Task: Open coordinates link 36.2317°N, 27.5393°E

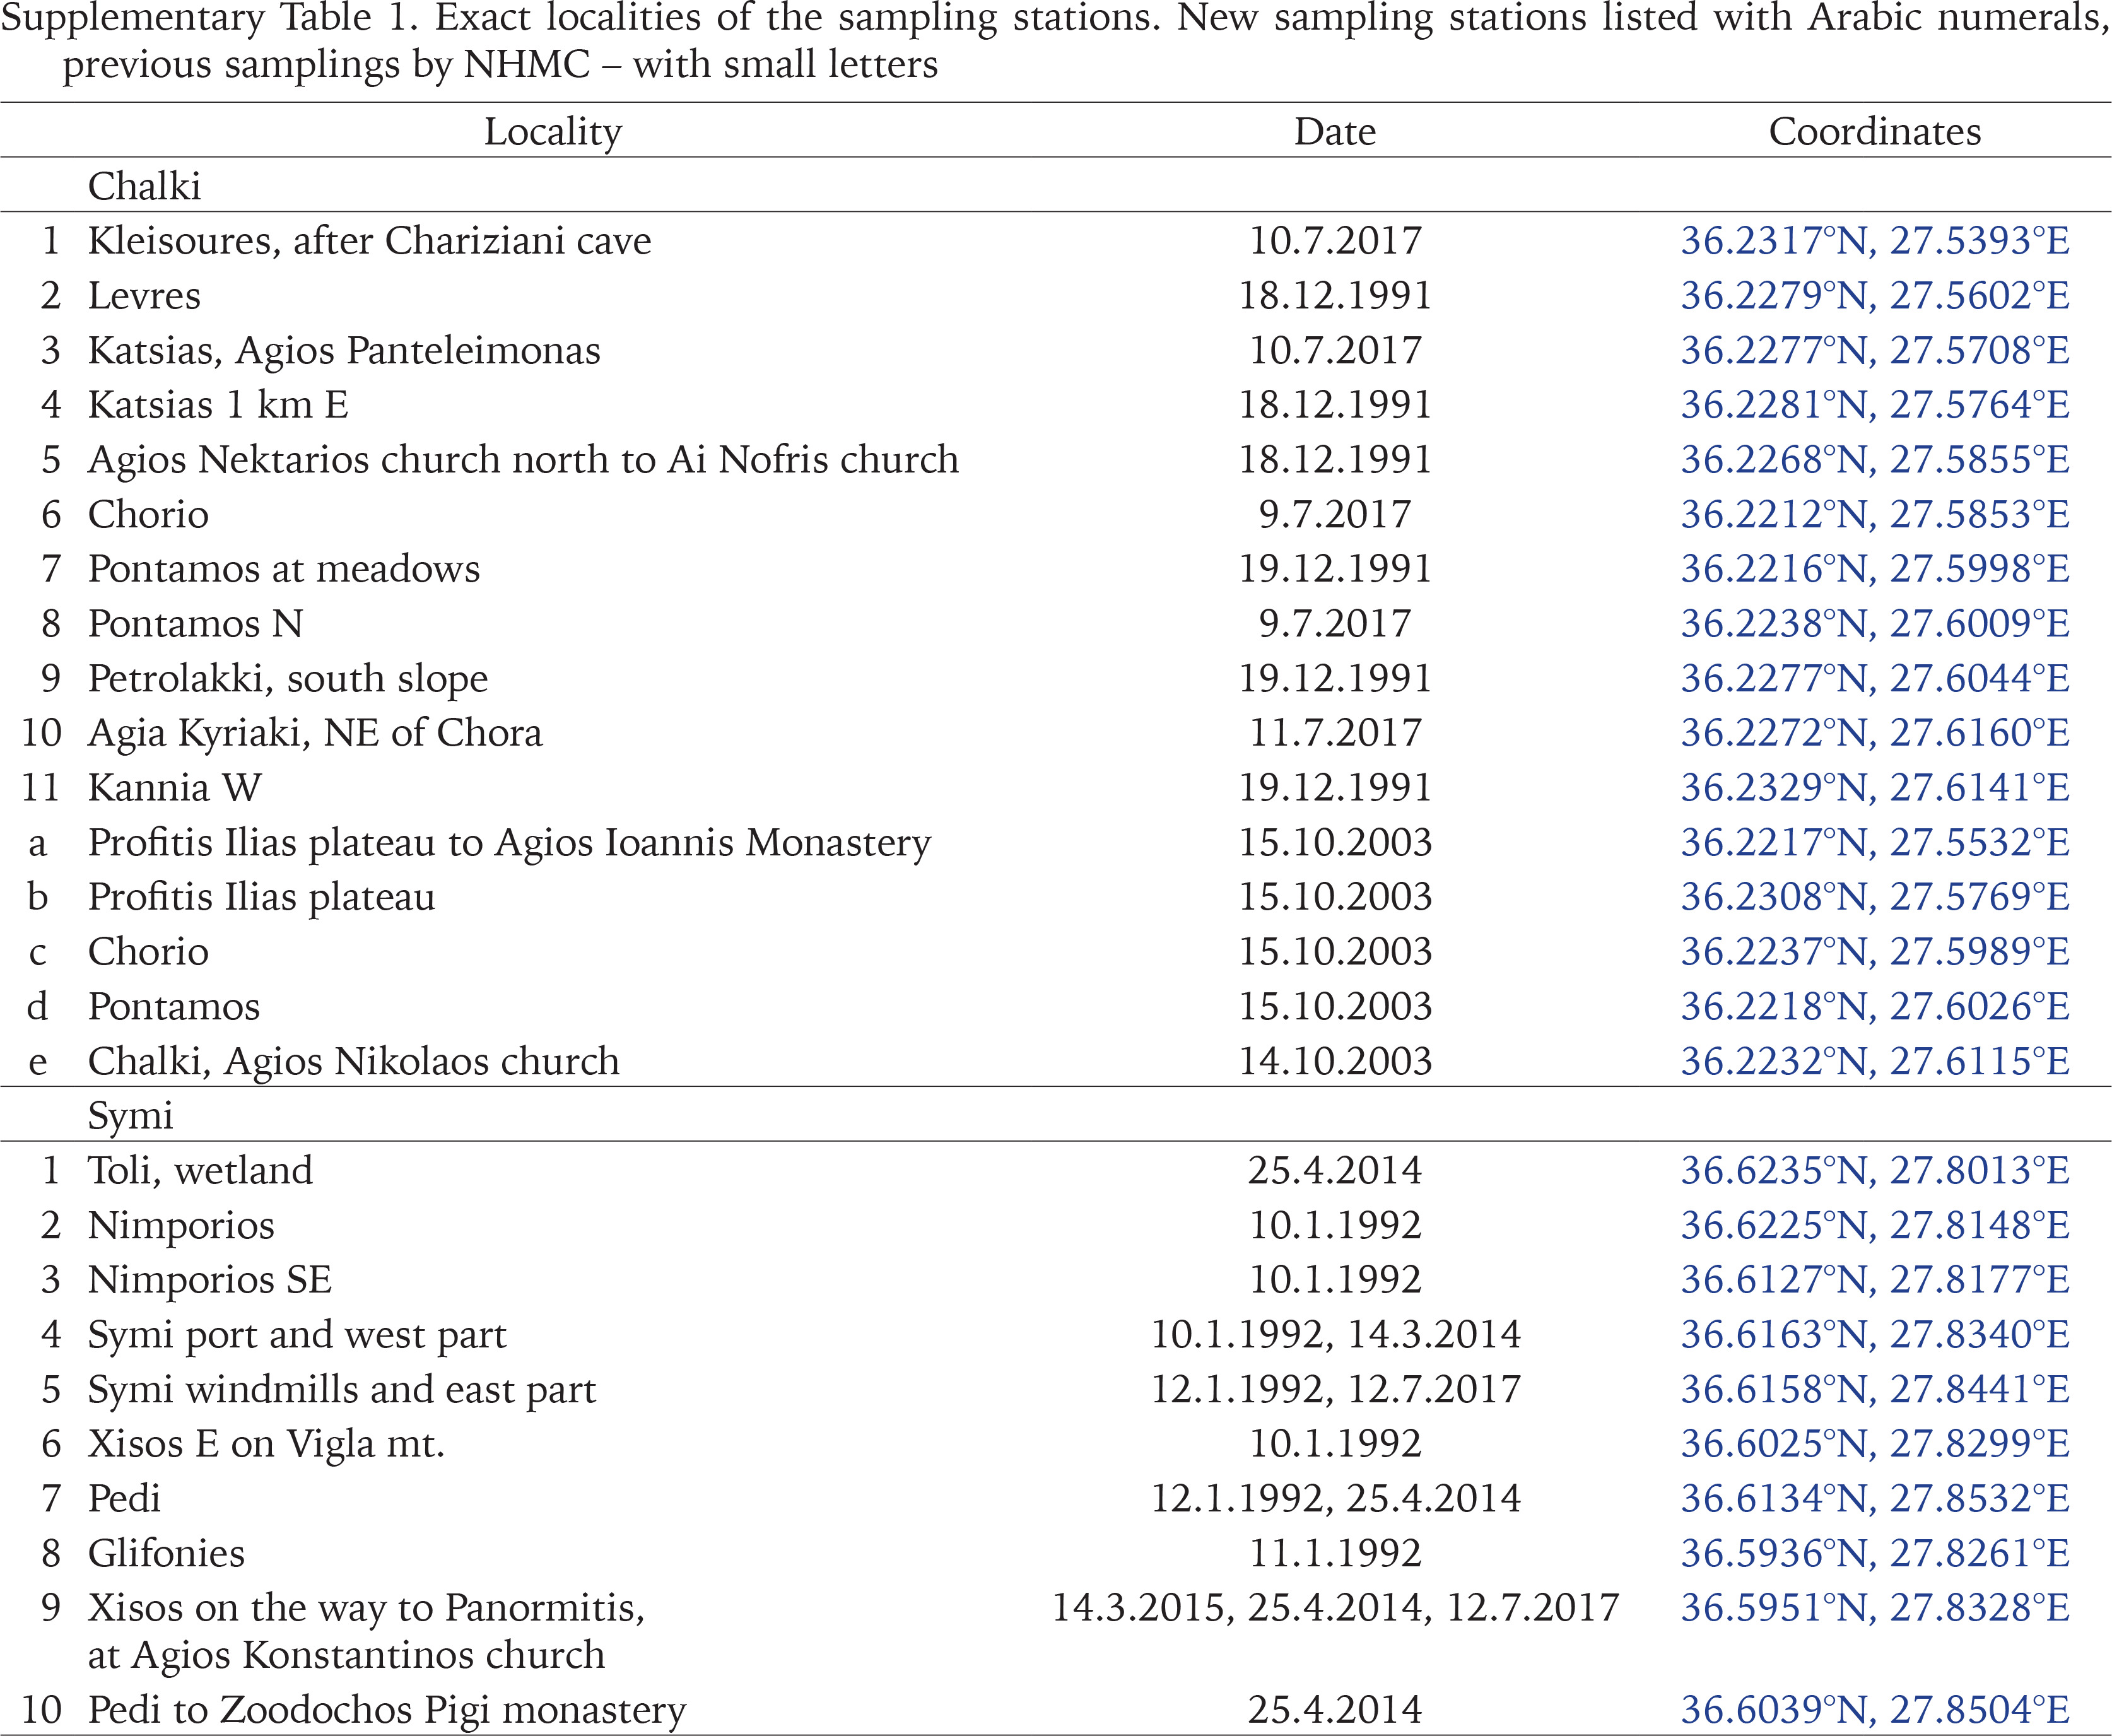Action: [1875, 241]
